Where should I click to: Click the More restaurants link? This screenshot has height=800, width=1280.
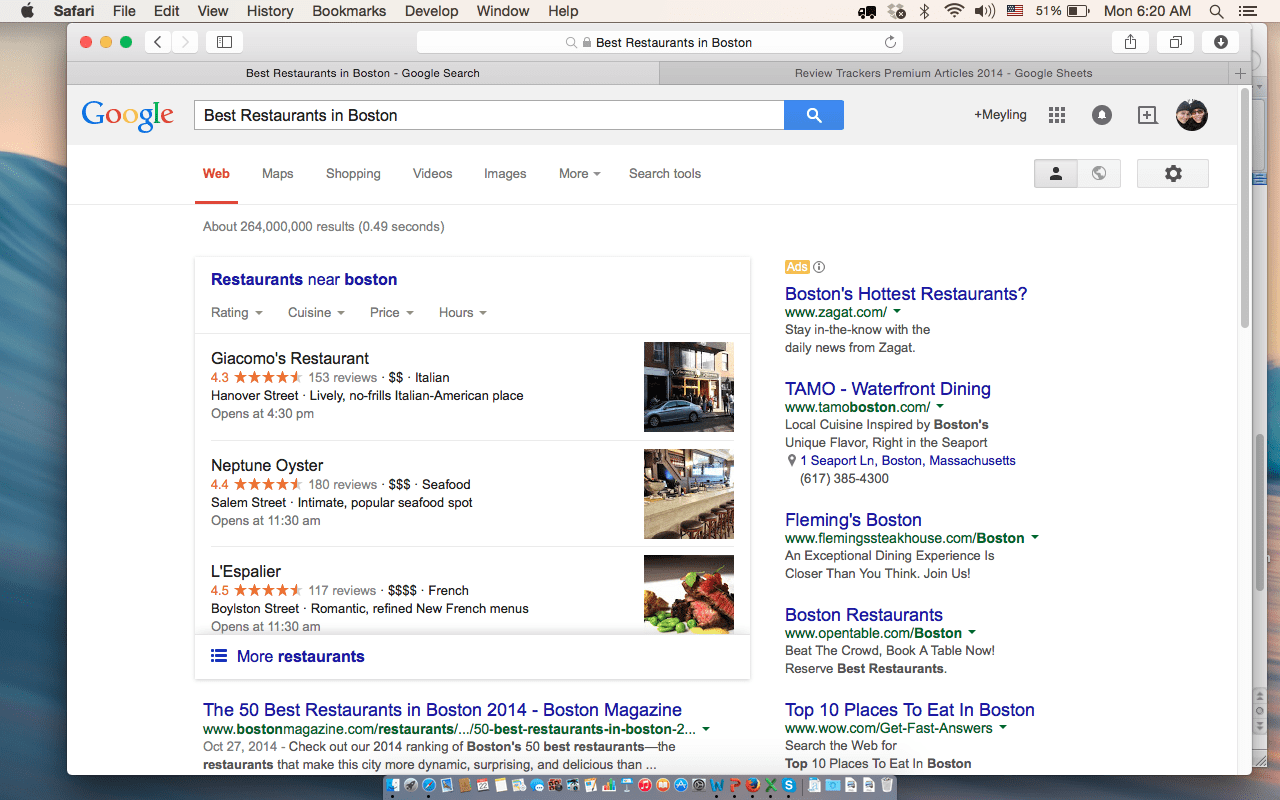[300, 656]
